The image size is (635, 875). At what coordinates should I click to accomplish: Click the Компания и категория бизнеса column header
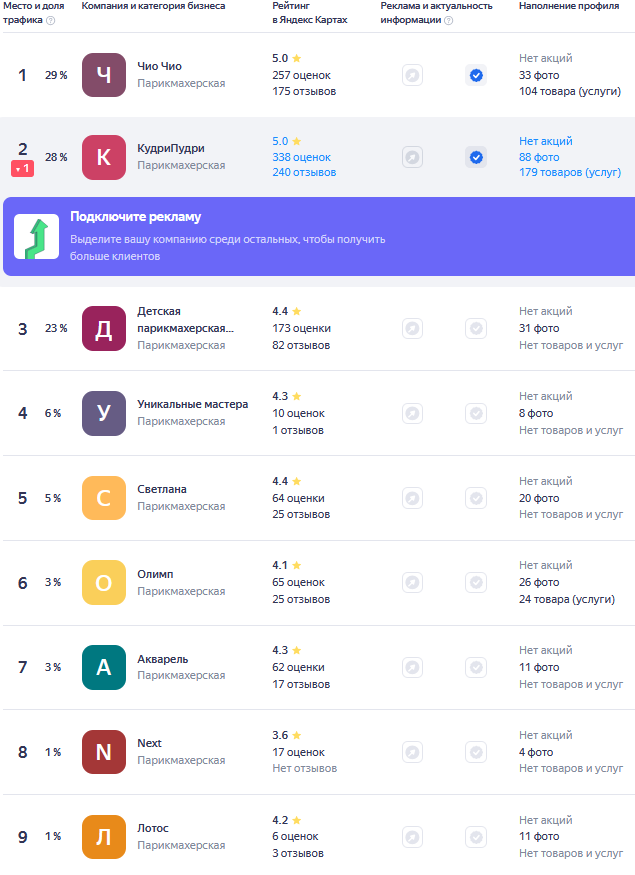(x=153, y=6)
